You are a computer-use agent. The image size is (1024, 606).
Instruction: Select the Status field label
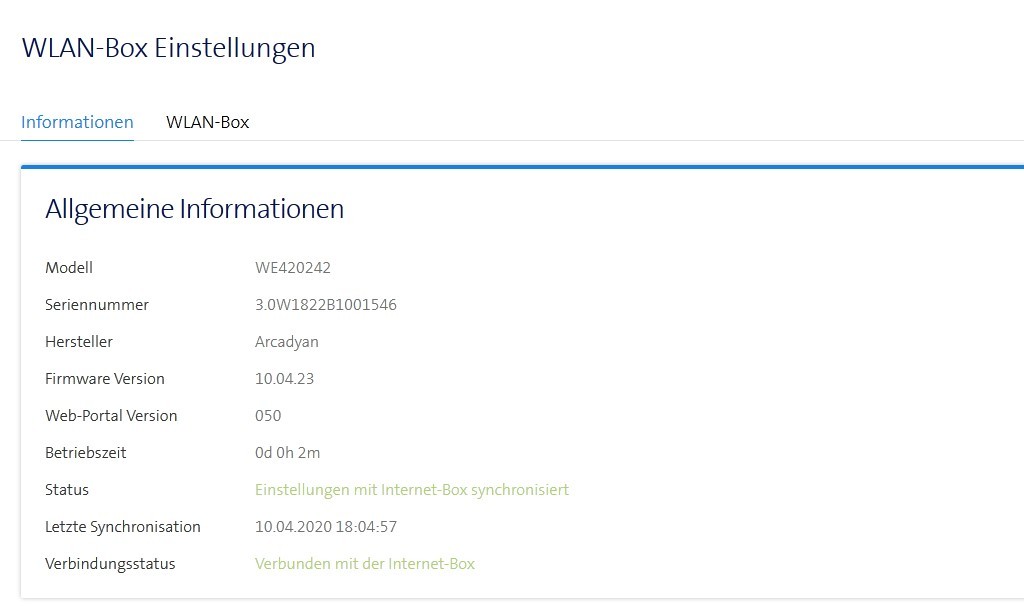click(67, 489)
